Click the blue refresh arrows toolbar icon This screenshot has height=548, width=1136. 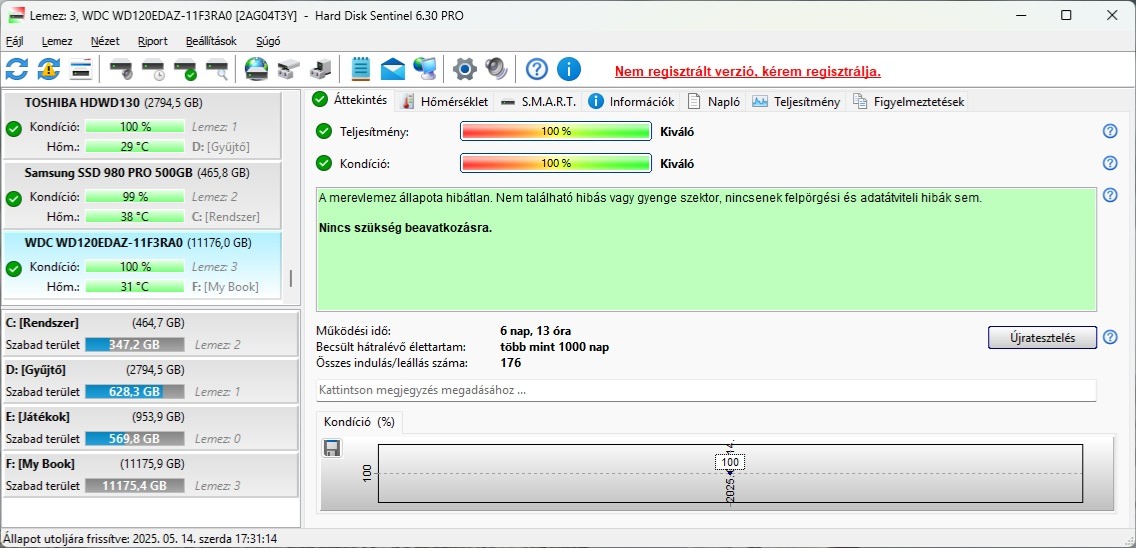tap(17, 70)
